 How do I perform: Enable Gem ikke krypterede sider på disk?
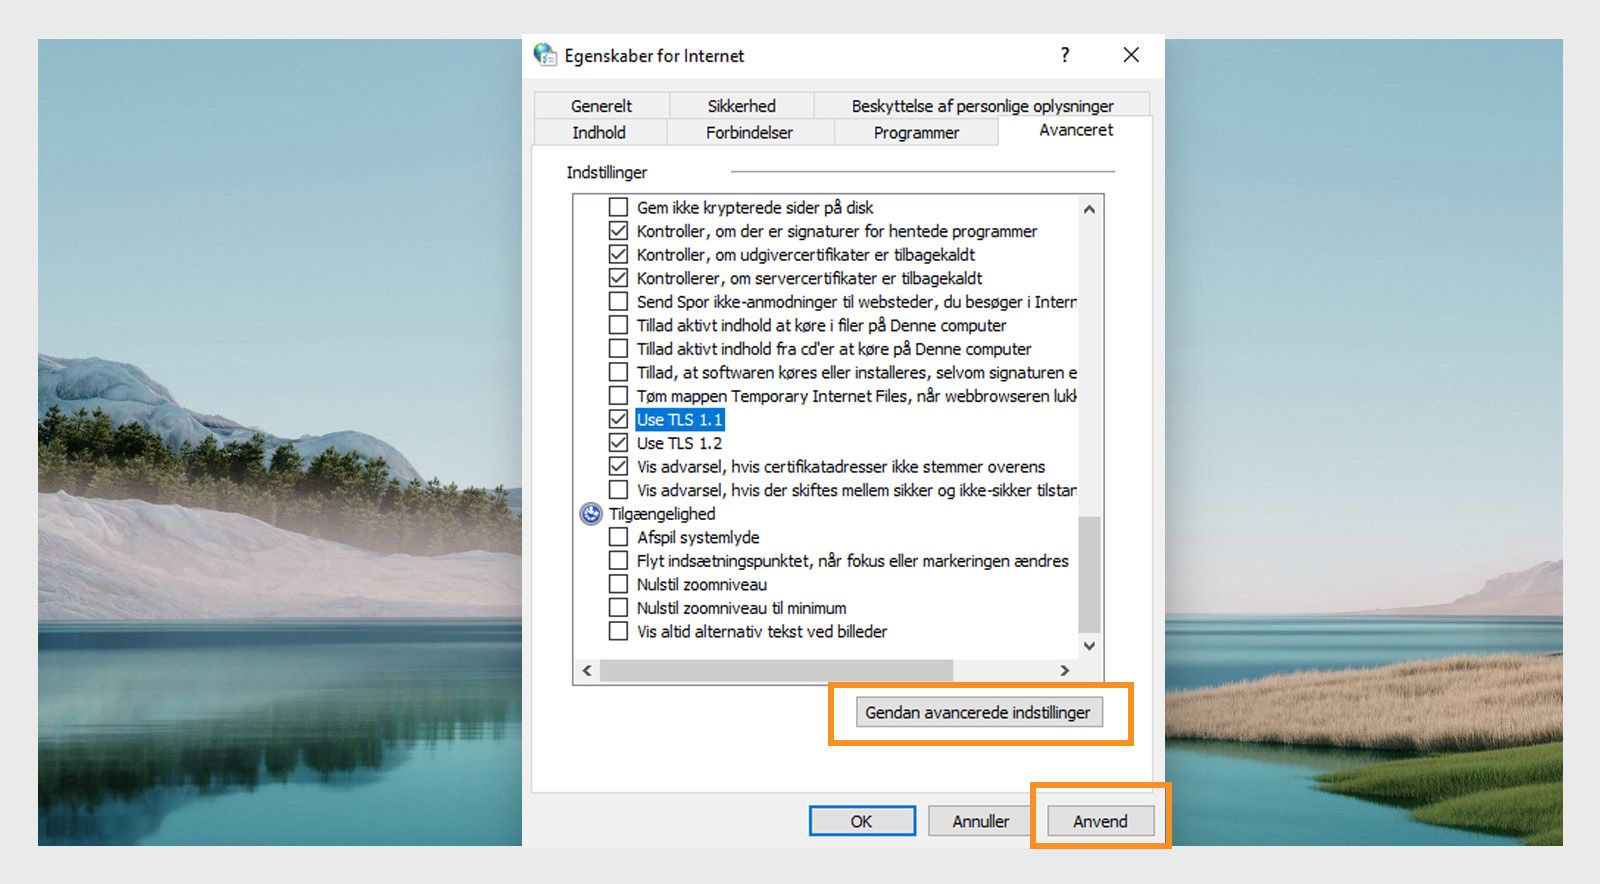(x=619, y=208)
